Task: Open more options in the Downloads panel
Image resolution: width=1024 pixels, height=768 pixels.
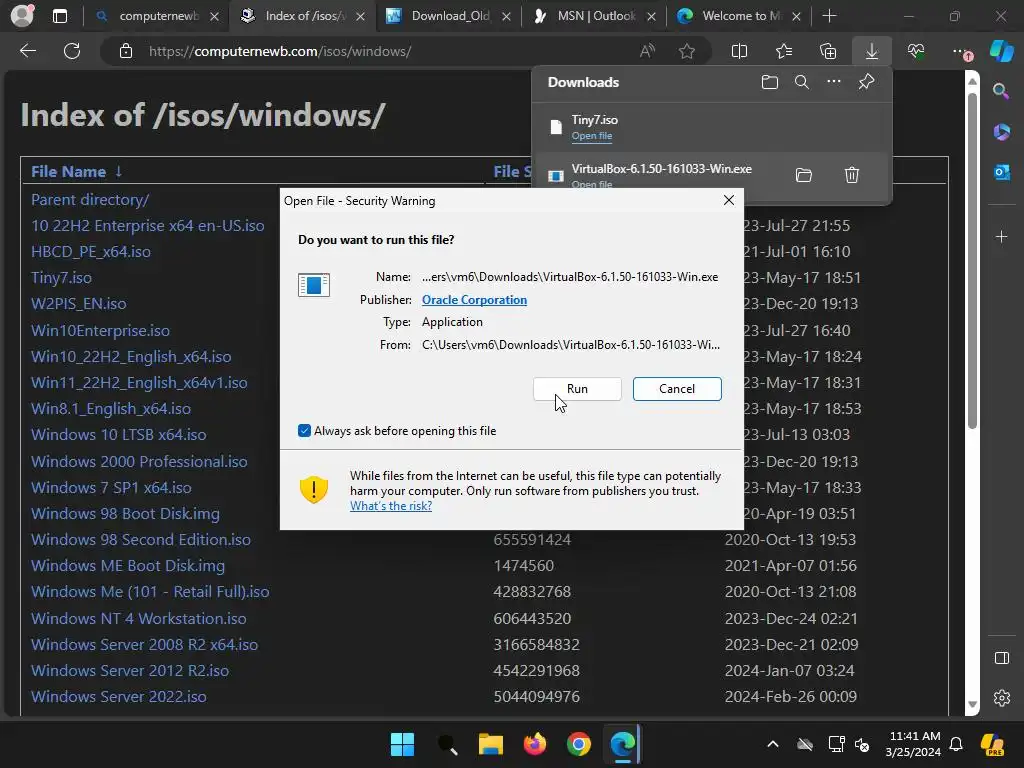Action: pyautogui.click(x=834, y=82)
